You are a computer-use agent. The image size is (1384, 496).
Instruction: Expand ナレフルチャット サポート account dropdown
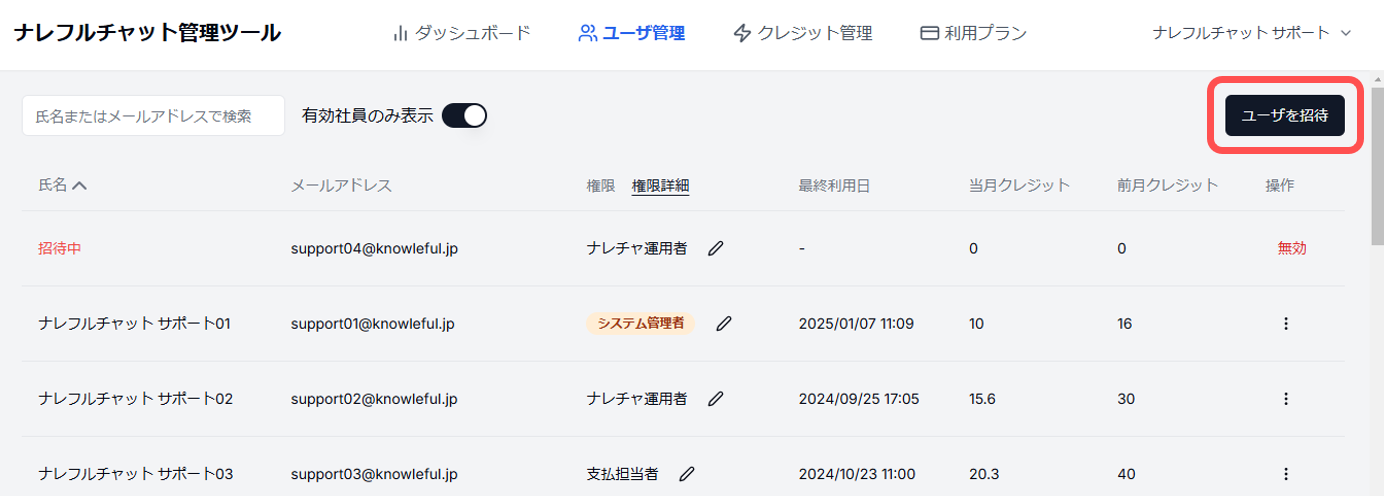coord(1251,33)
